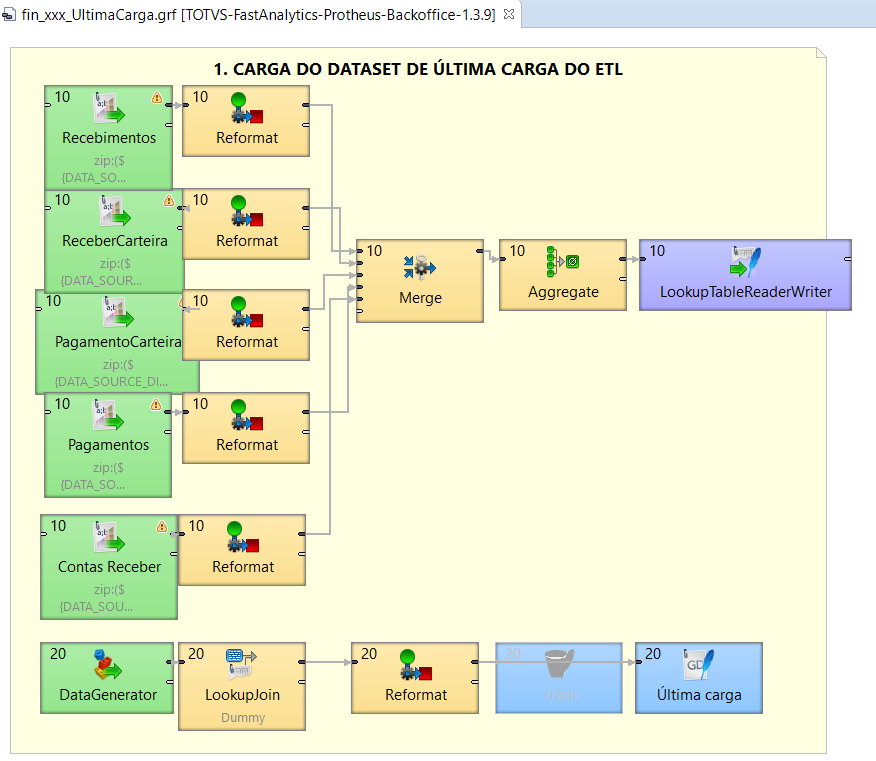Click the LookupTableReaderWriter icon
This screenshot has width=876, height=761.
click(745, 262)
